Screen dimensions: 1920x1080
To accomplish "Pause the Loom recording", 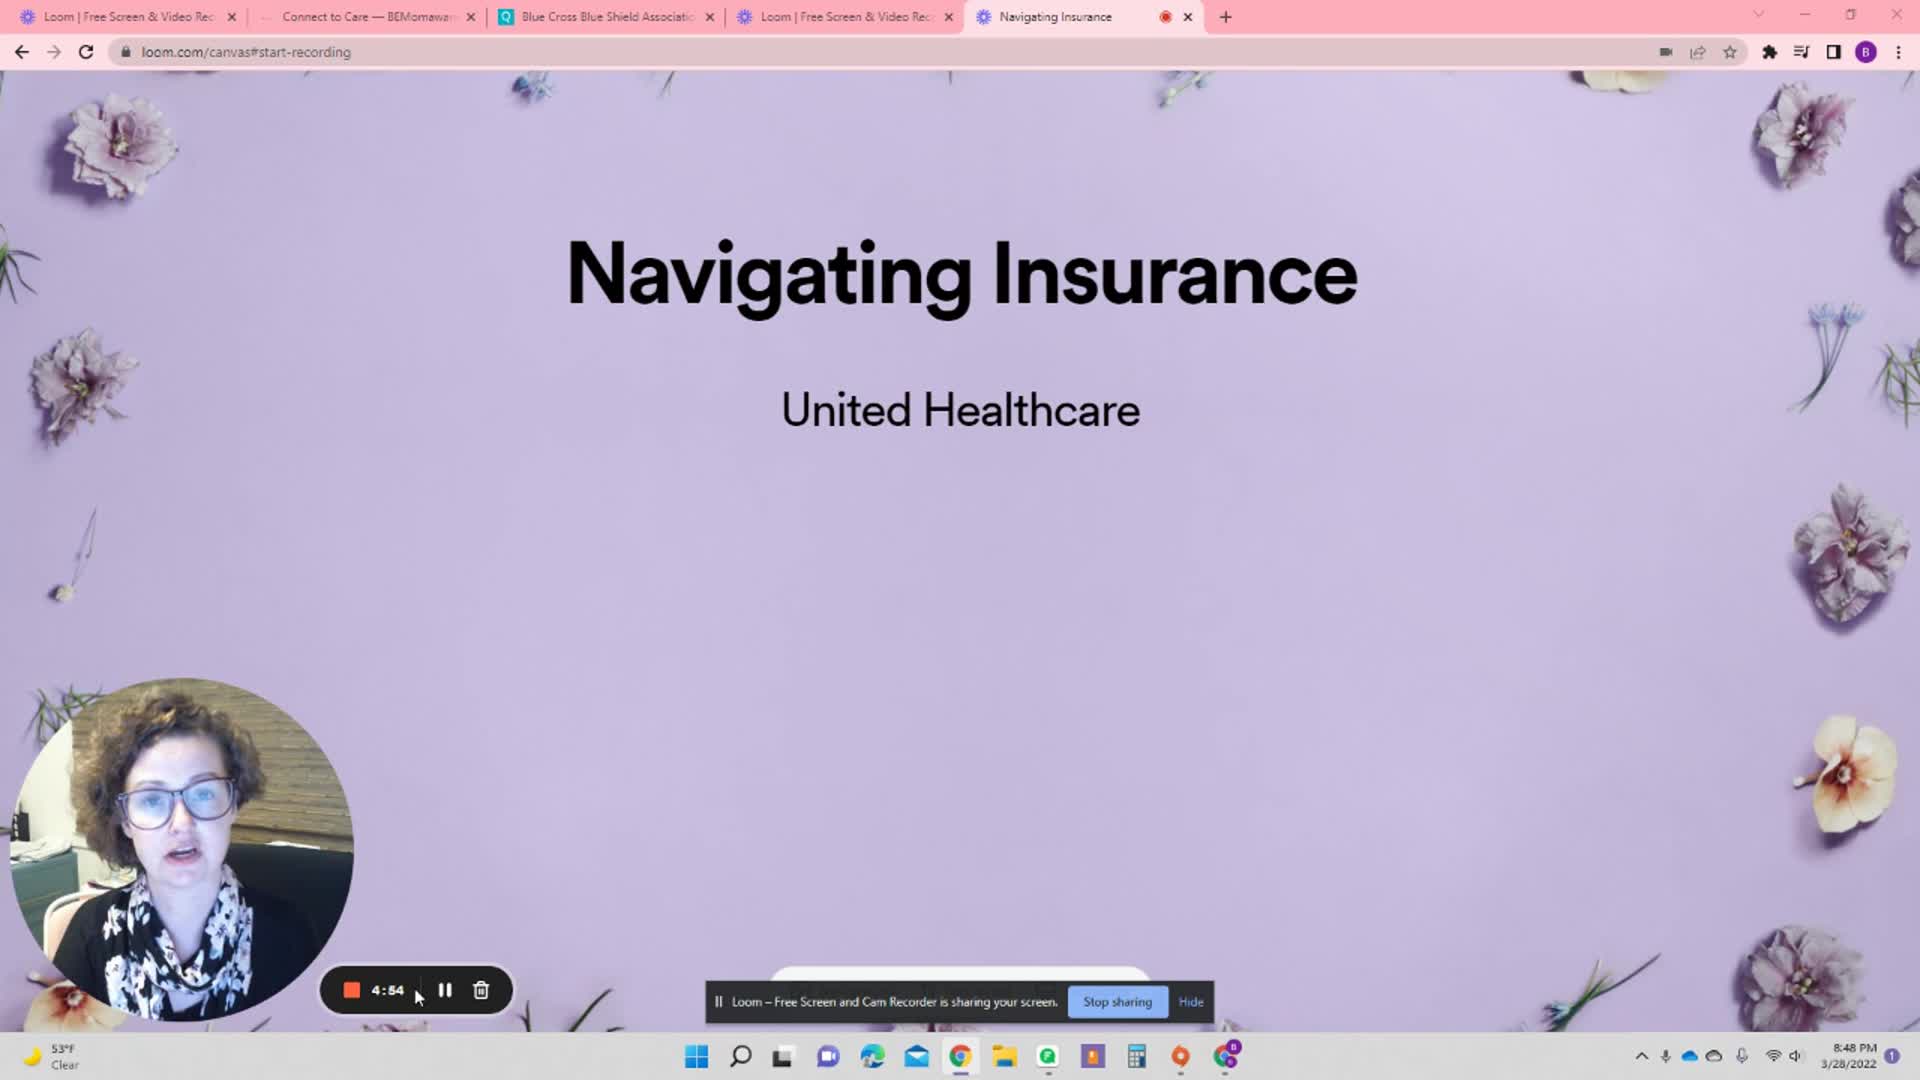I will [445, 990].
